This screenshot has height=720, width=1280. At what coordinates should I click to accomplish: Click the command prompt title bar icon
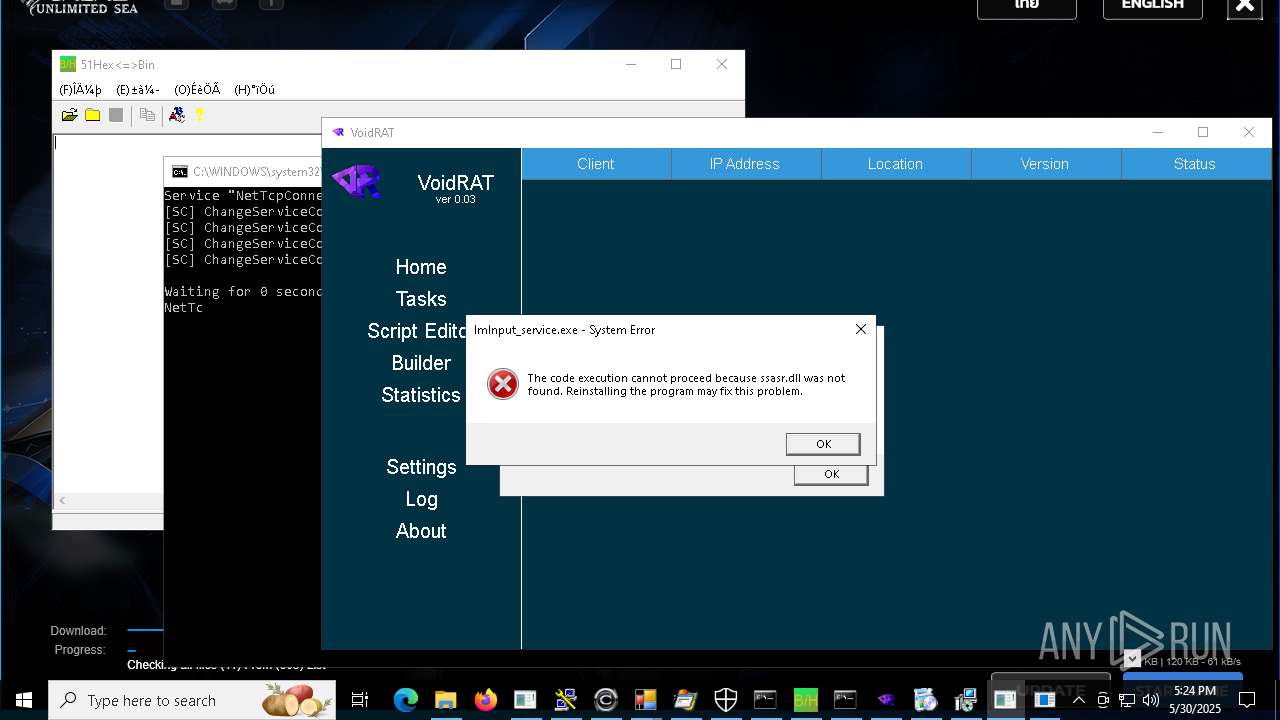pyautogui.click(x=180, y=172)
